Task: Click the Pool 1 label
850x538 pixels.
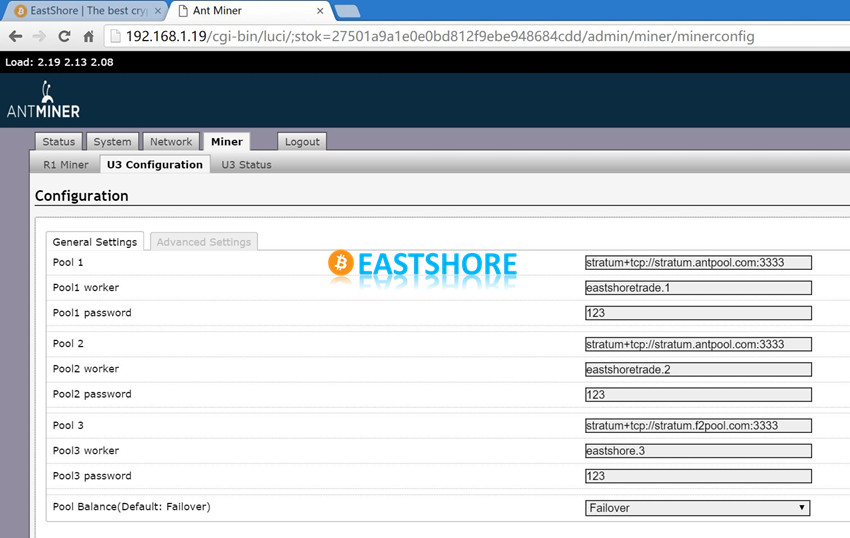Action: point(68,262)
